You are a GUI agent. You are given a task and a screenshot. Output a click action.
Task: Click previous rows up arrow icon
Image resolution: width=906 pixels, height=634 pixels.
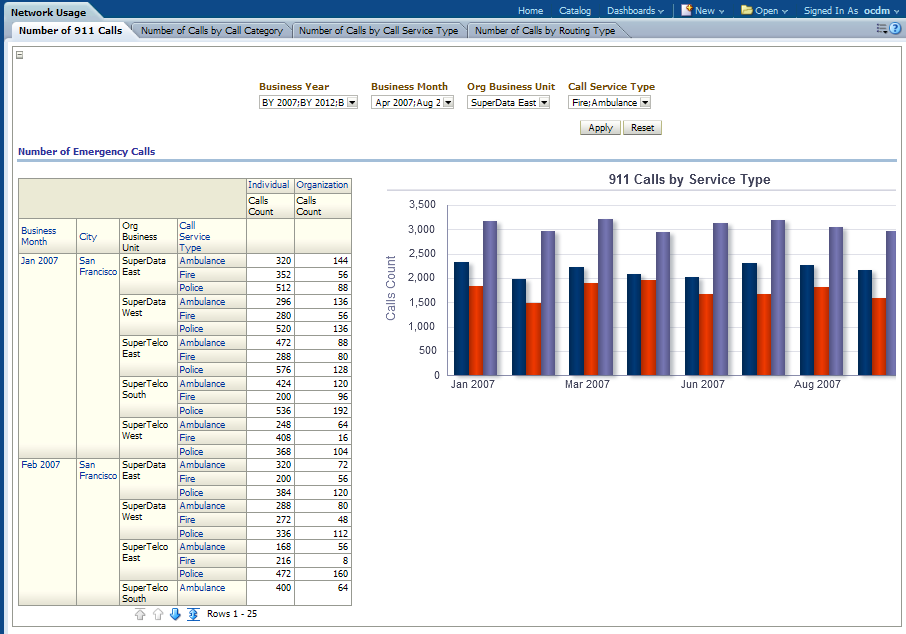[x=157, y=614]
